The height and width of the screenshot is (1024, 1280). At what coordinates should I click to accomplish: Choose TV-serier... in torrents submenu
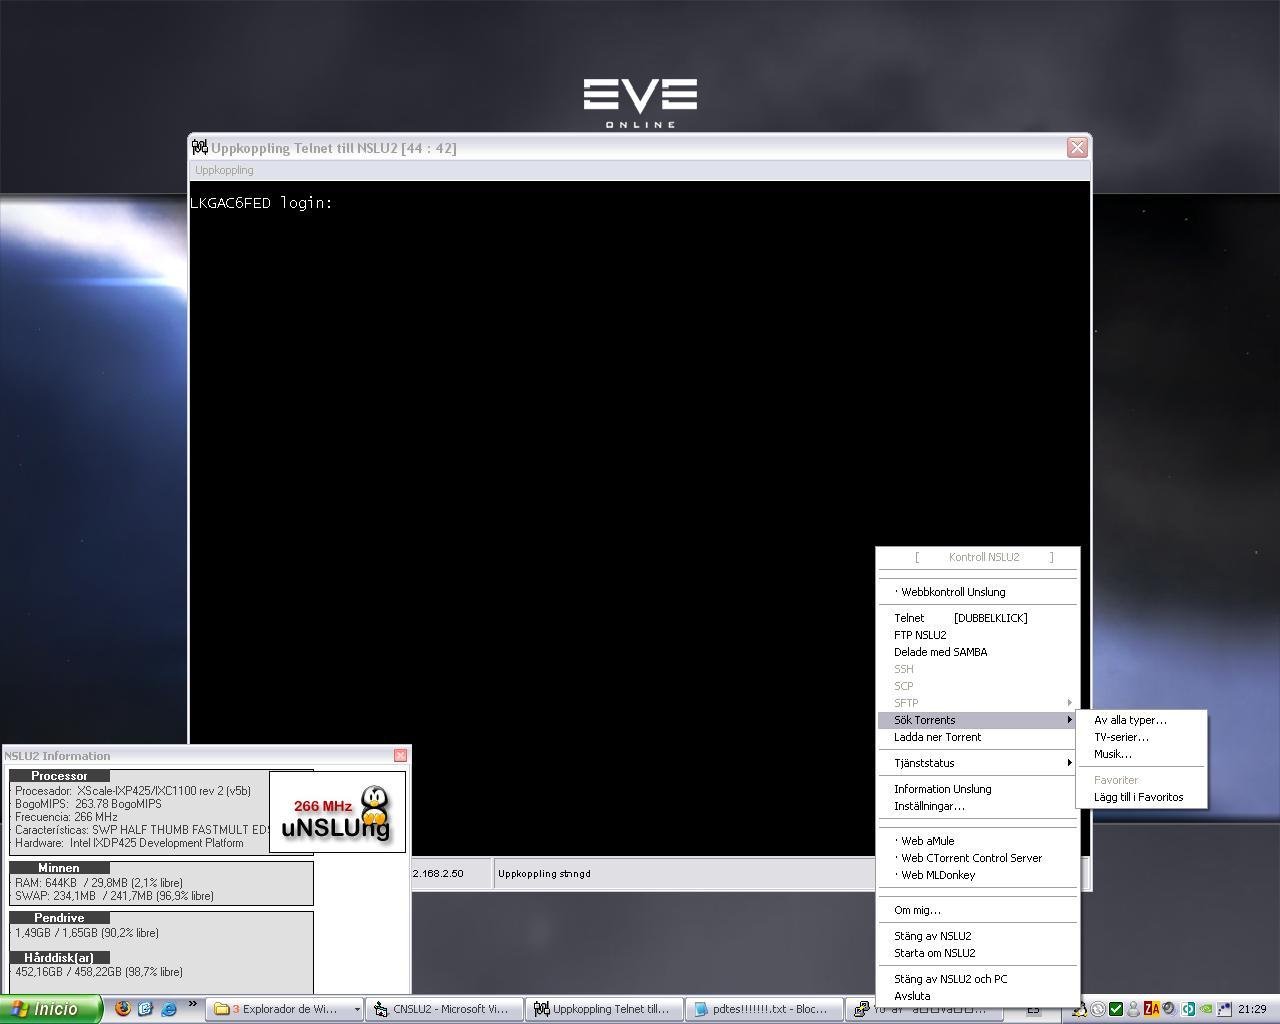tap(1141, 737)
